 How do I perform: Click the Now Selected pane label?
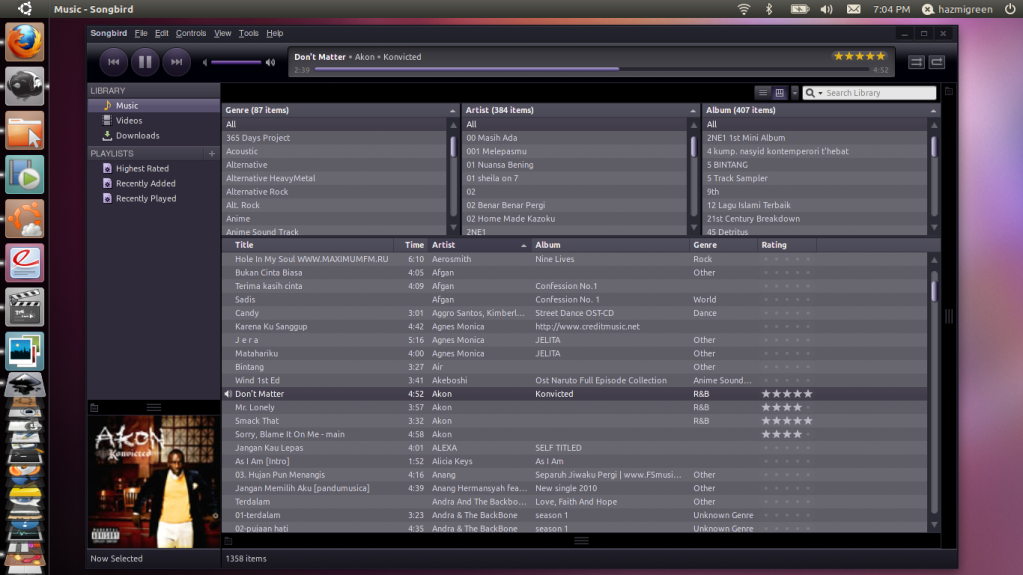pyautogui.click(x=117, y=559)
